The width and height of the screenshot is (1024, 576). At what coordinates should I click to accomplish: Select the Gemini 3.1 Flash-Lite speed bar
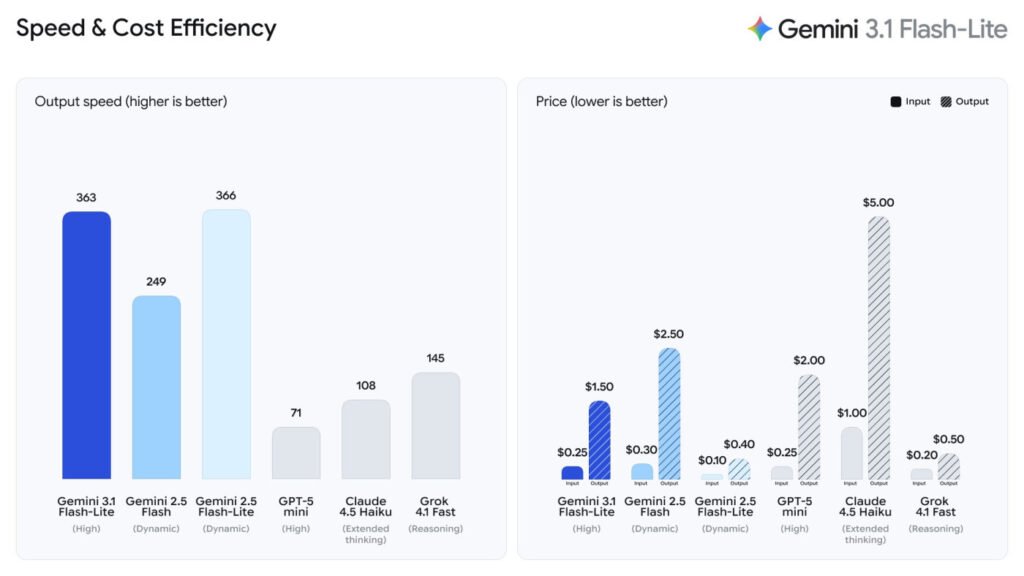(86, 345)
